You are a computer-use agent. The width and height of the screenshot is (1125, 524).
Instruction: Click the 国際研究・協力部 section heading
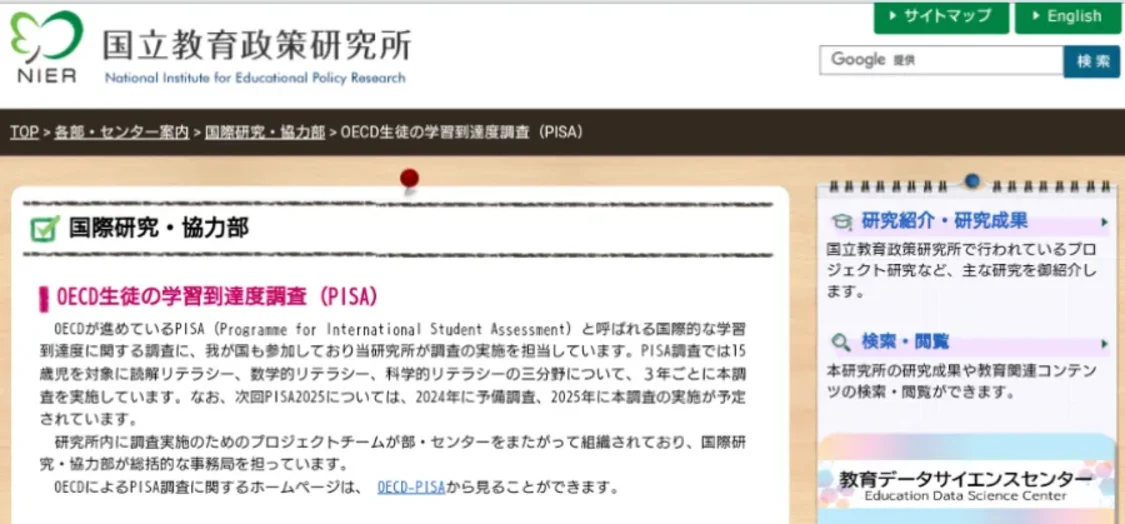click(x=159, y=228)
